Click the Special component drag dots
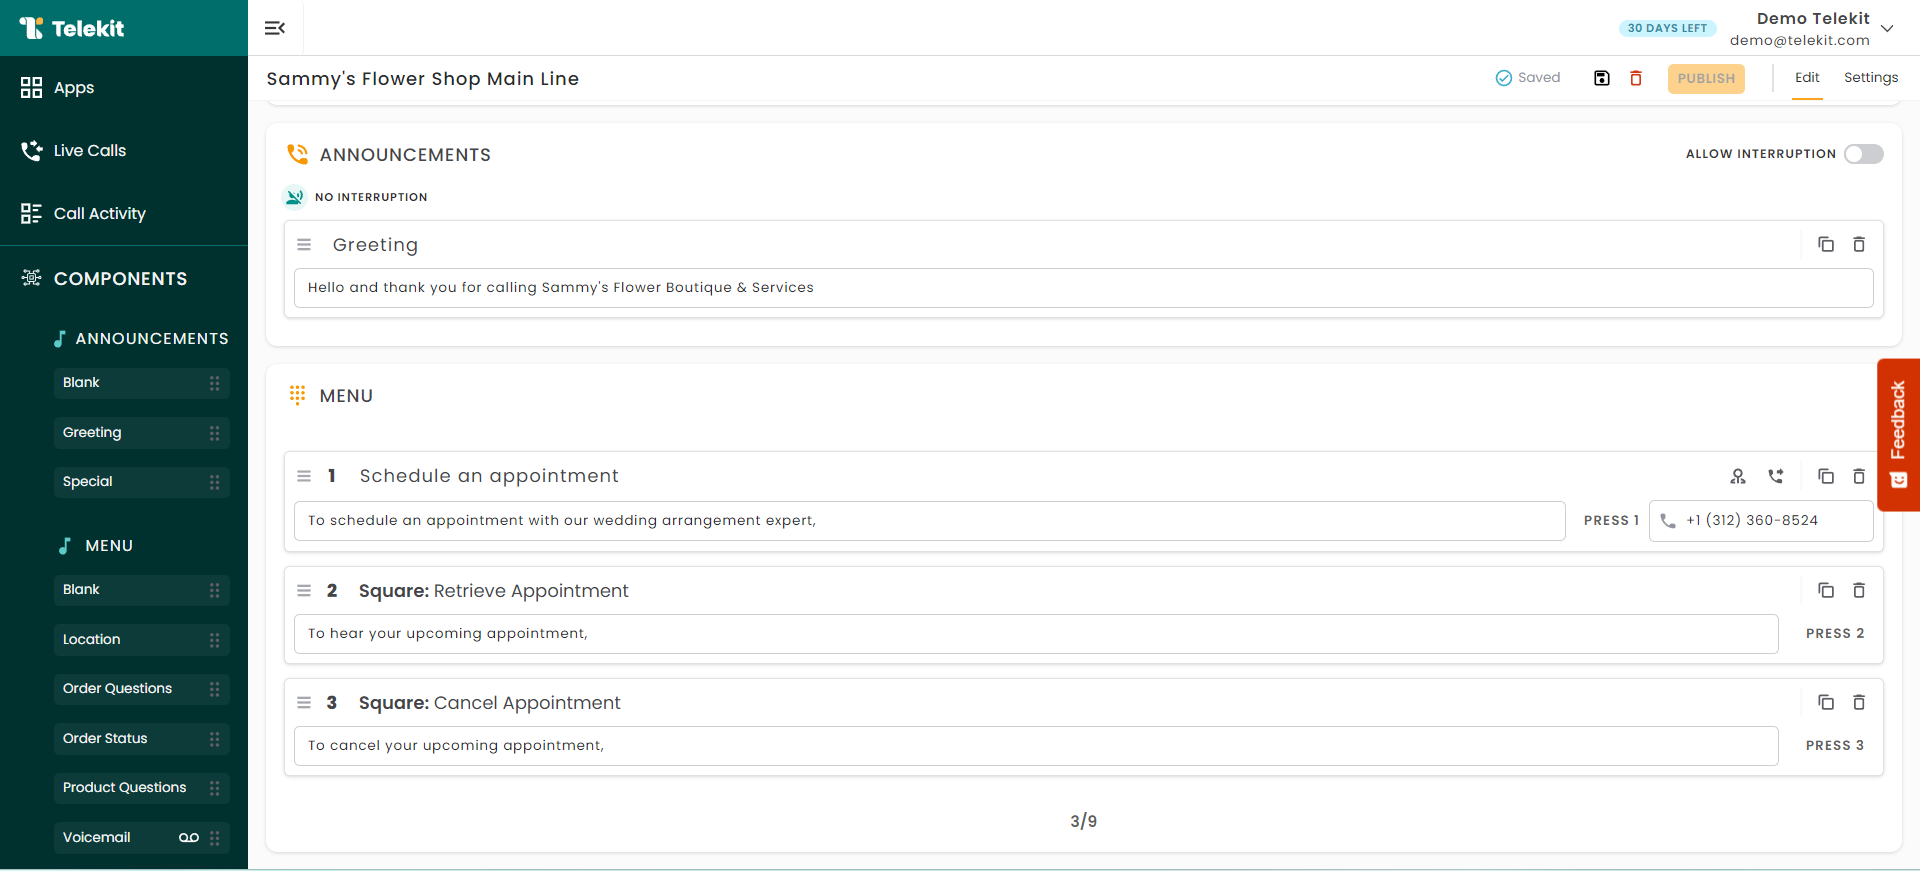Screen dimensions: 1920x871 point(215,482)
